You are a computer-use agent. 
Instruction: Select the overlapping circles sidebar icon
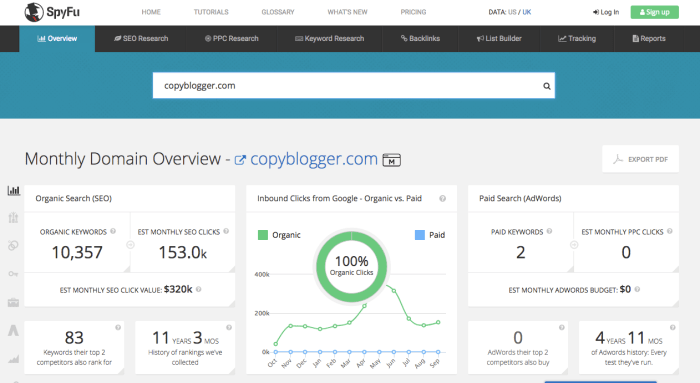pos(13,245)
